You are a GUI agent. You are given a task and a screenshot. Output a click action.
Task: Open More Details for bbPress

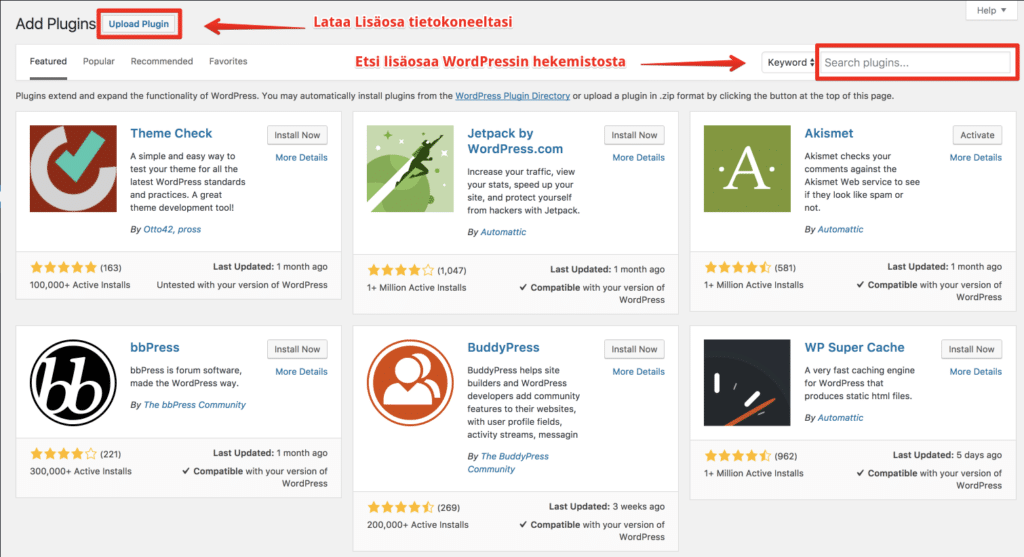click(x=301, y=372)
